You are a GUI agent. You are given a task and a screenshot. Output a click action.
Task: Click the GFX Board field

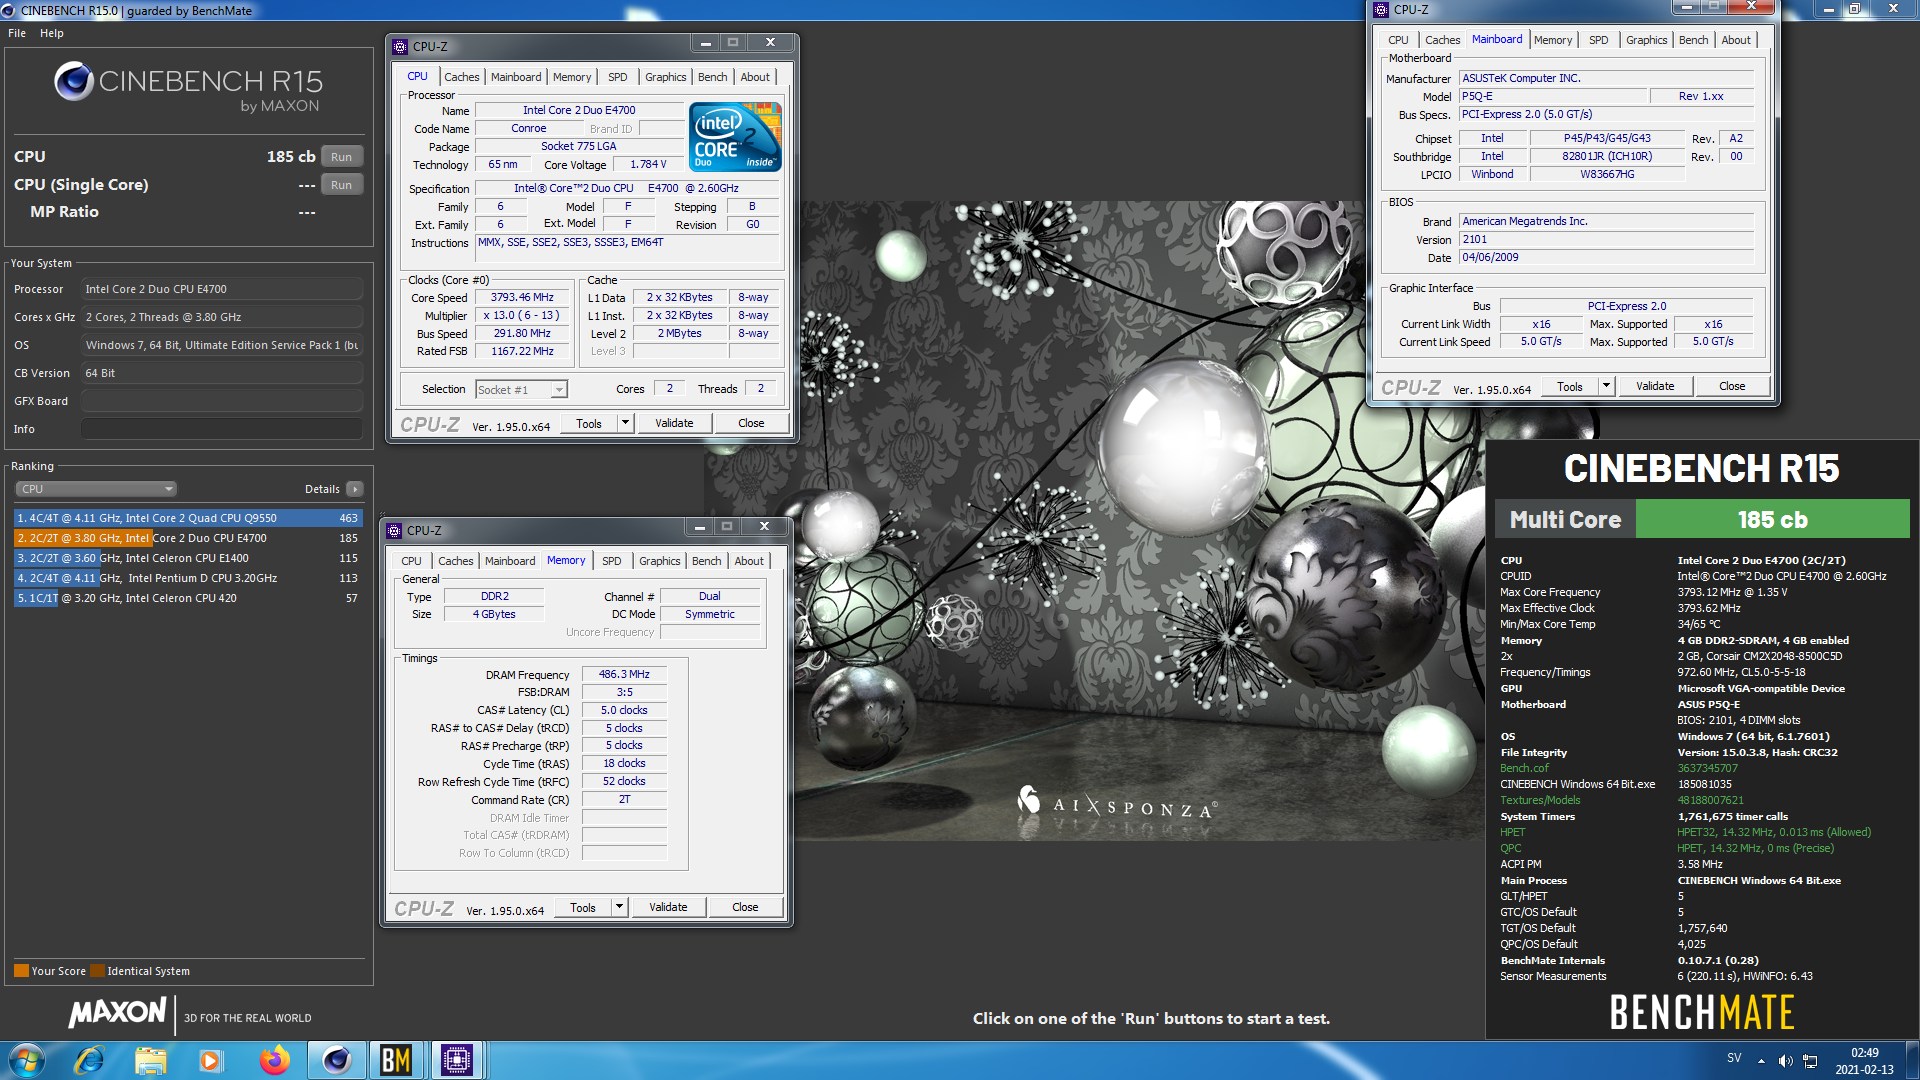(x=221, y=401)
